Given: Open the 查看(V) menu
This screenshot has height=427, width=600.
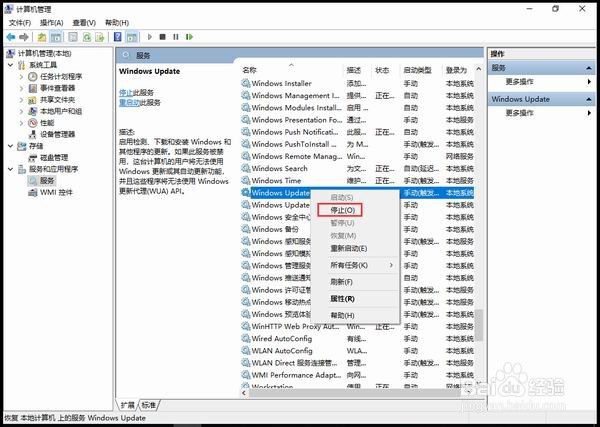Looking at the screenshot, I should tap(84, 23).
